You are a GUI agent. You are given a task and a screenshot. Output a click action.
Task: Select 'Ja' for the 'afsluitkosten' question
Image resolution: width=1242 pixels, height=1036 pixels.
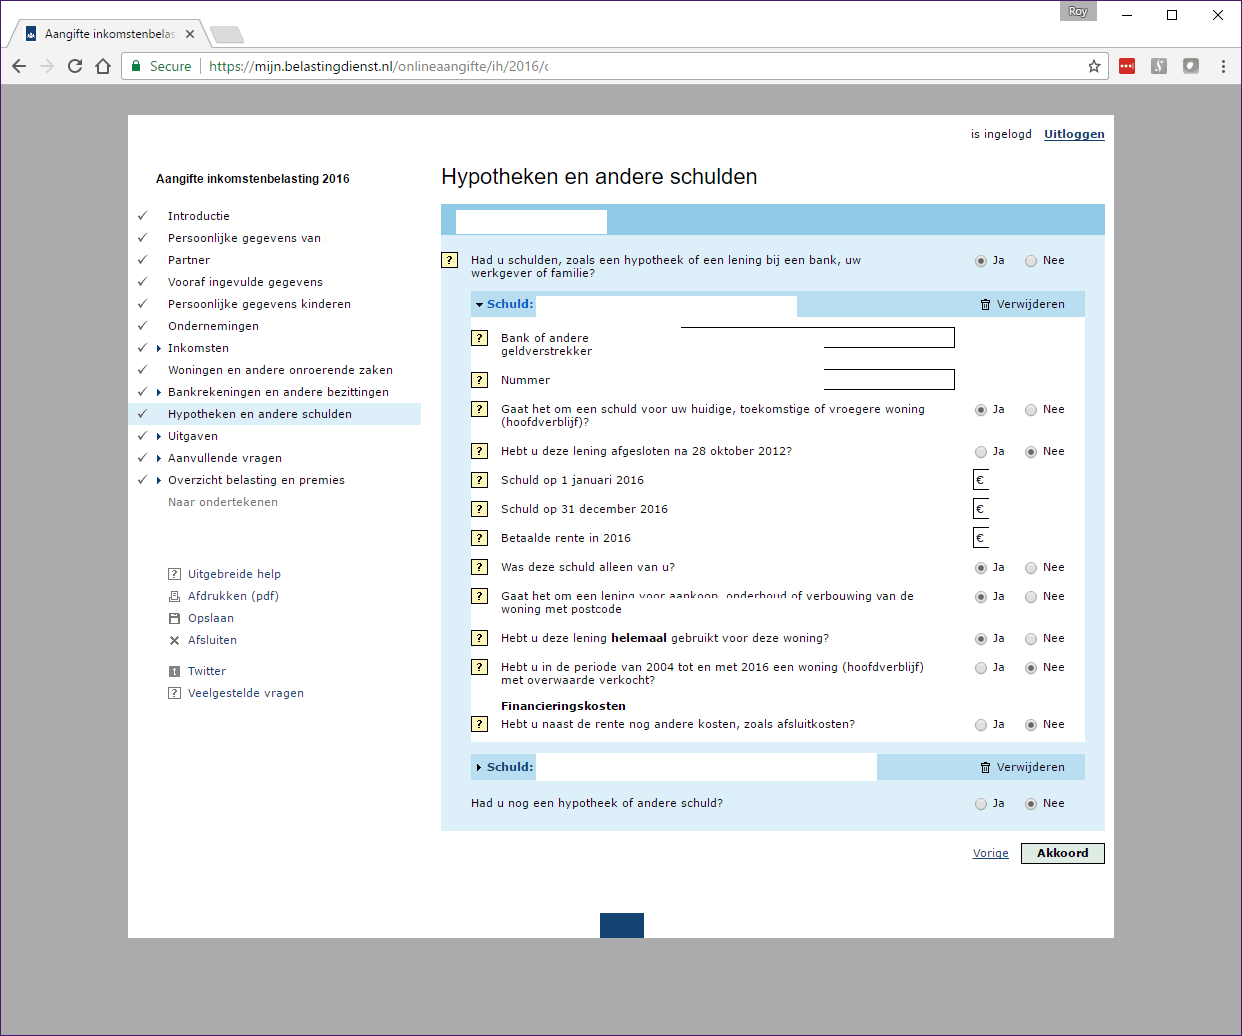[981, 725]
